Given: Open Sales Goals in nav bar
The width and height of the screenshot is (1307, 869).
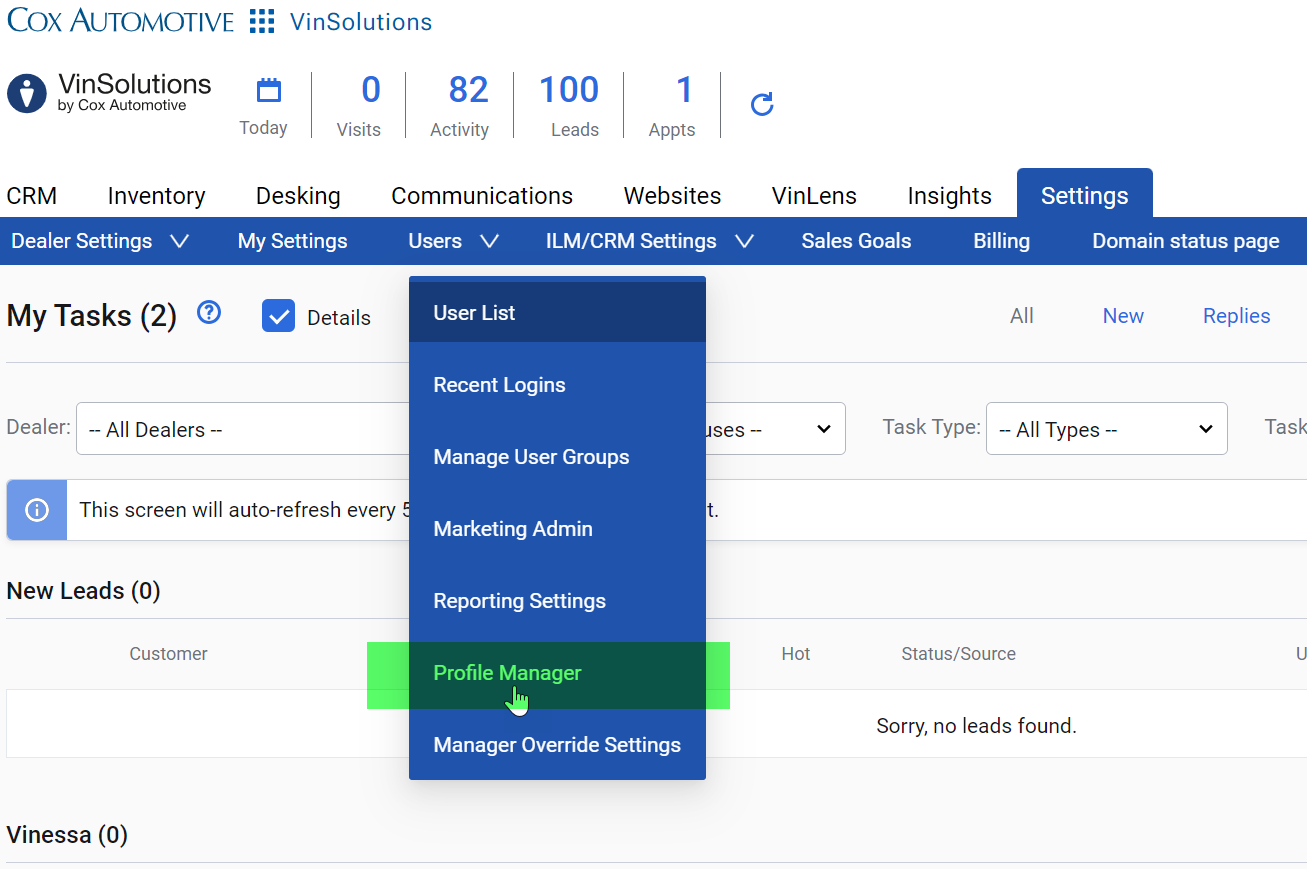Looking at the screenshot, I should coord(857,241).
